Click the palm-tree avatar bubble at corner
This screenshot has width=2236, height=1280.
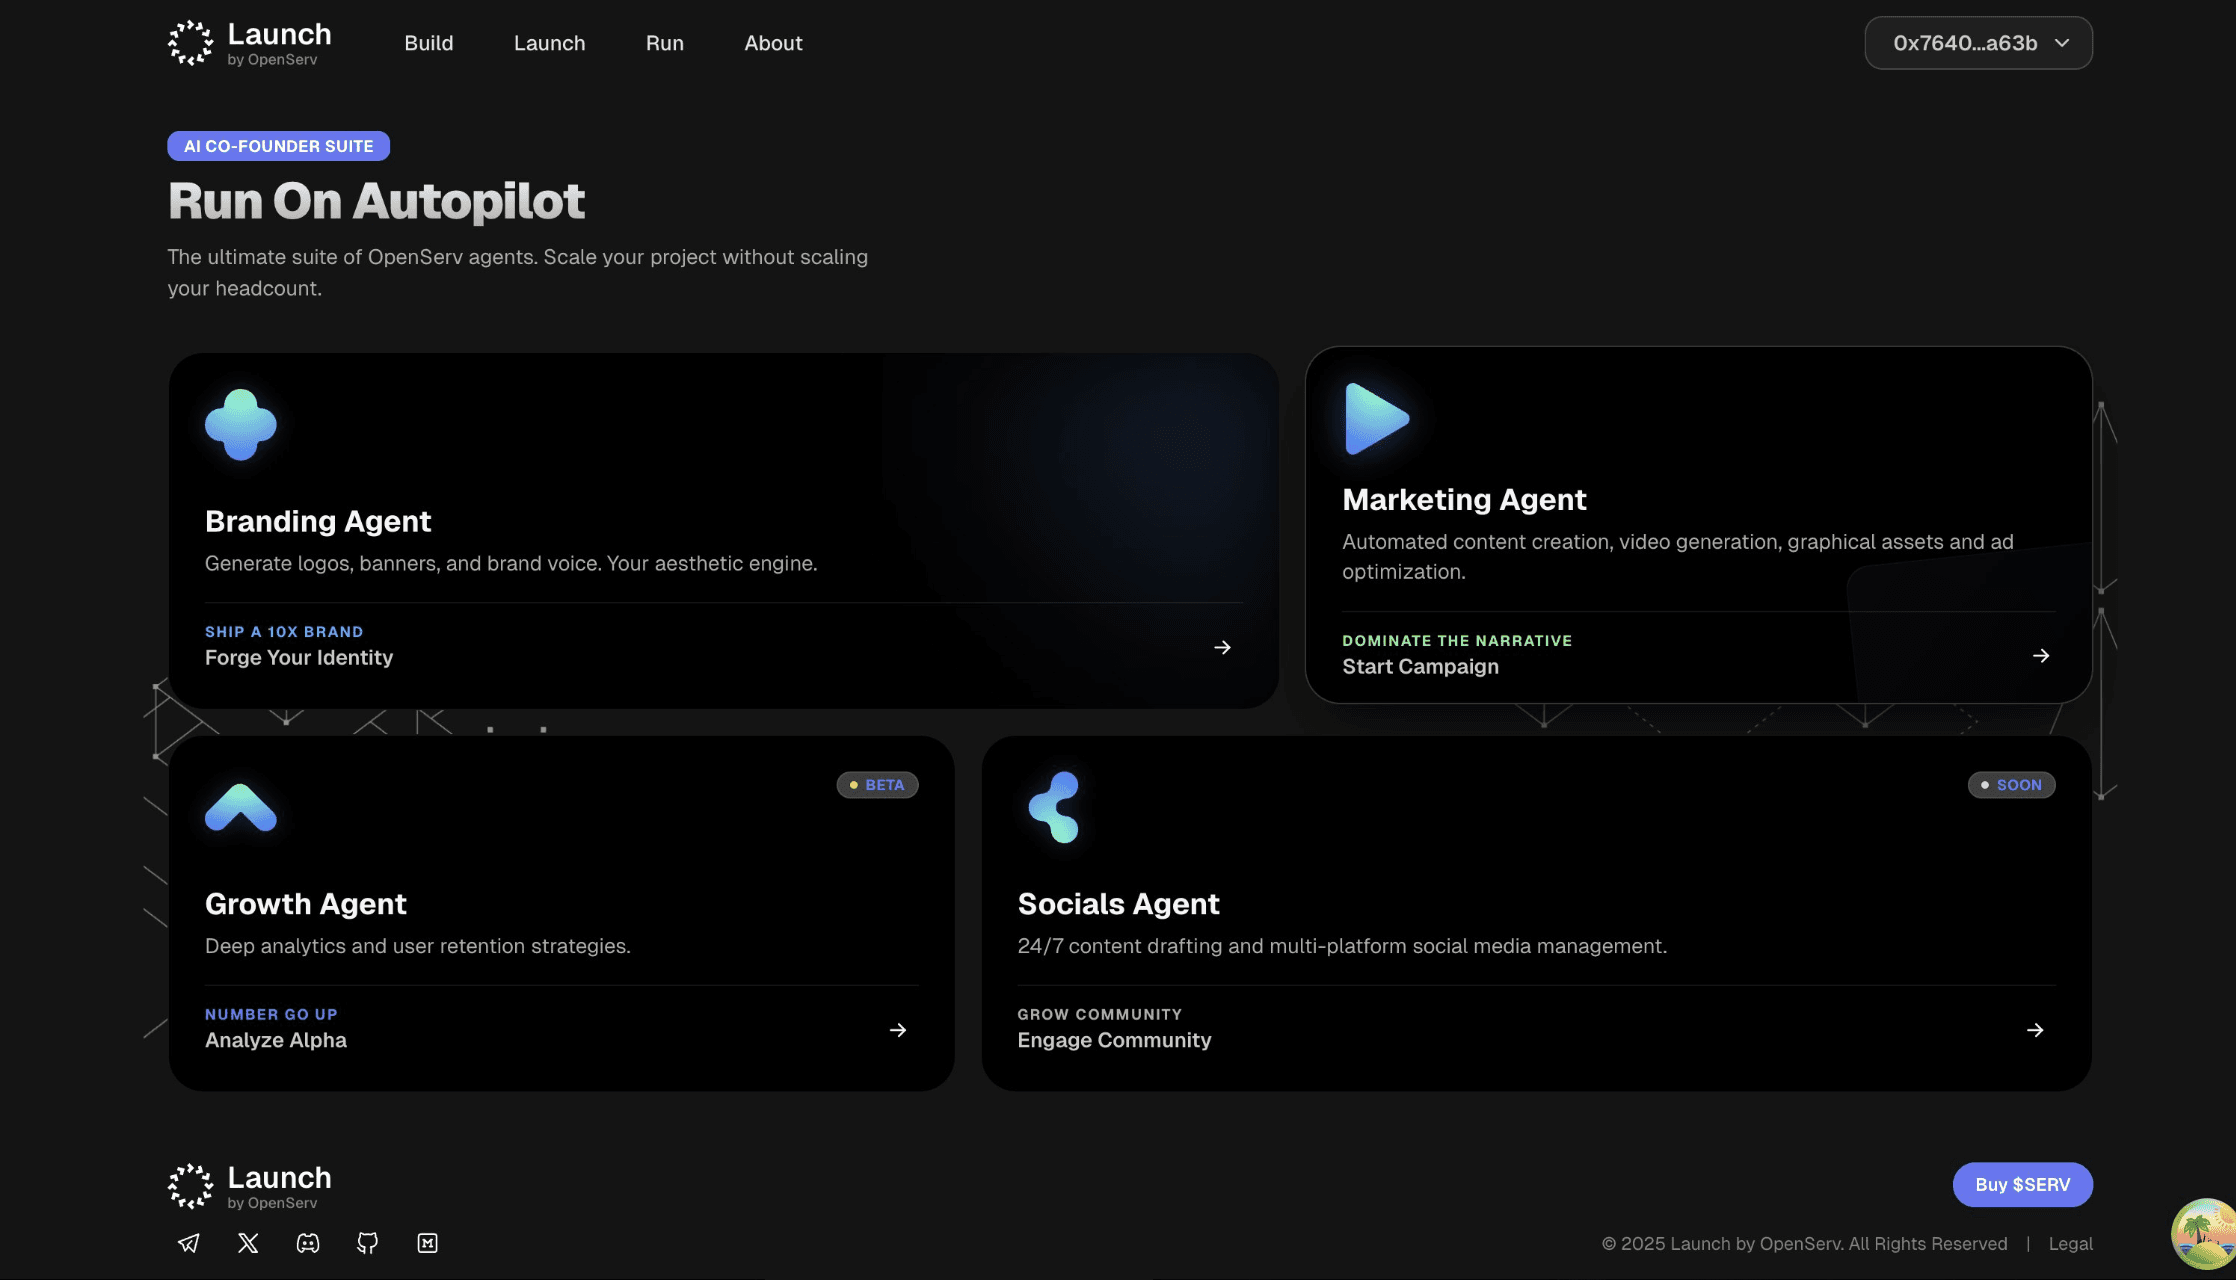2205,1235
